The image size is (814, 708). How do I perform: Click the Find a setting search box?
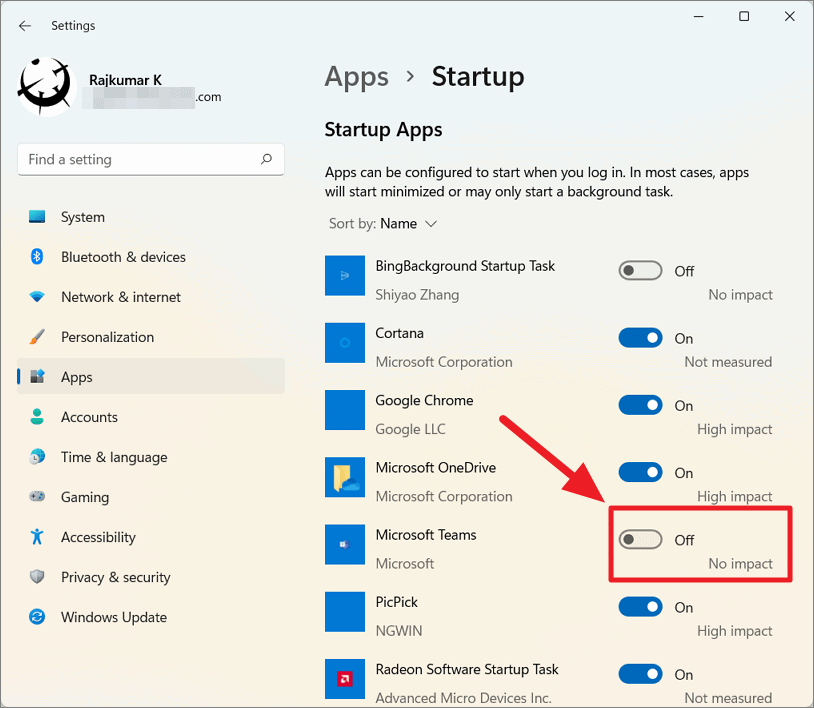click(150, 159)
